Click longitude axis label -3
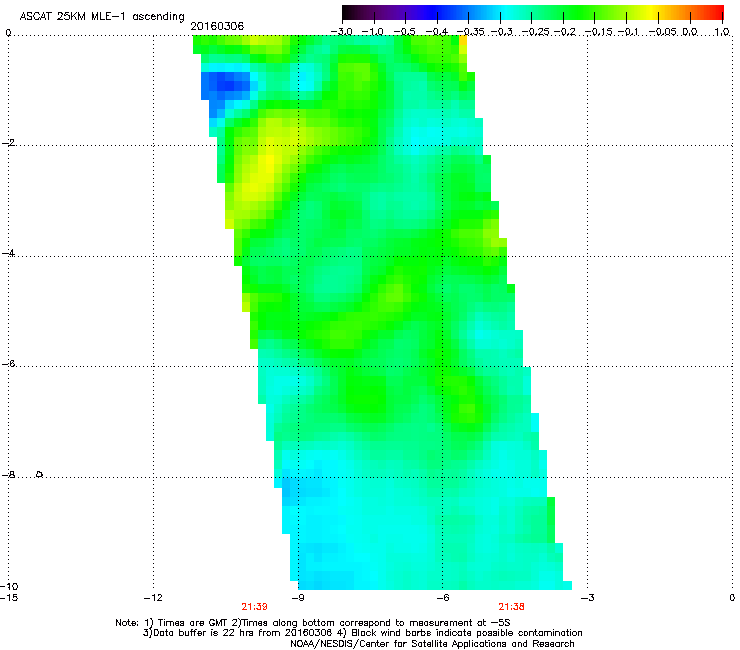The image size is (740, 650). click(x=587, y=598)
